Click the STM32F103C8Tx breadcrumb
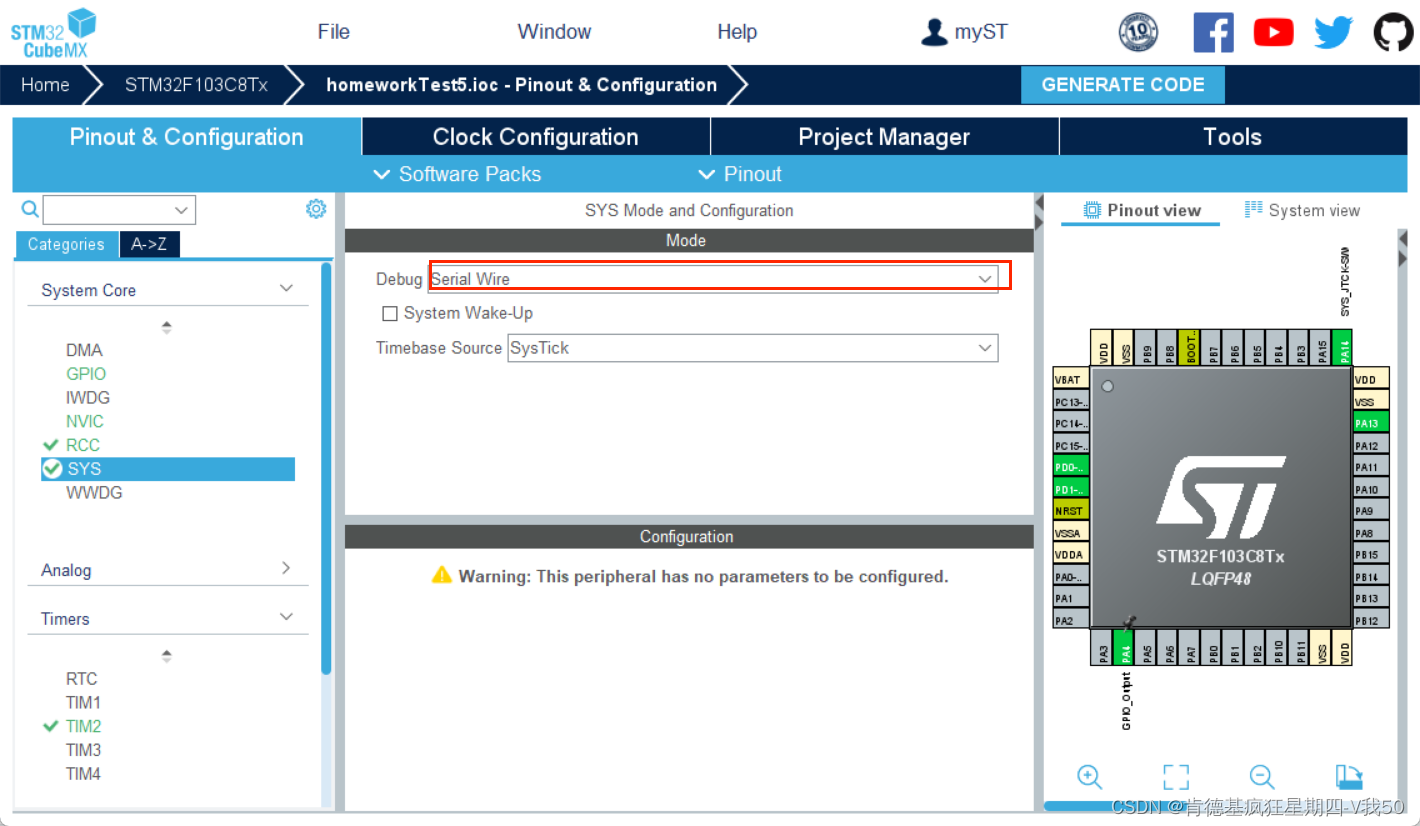Screen dimensions: 1420x826 pyautogui.click(x=196, y=85)
